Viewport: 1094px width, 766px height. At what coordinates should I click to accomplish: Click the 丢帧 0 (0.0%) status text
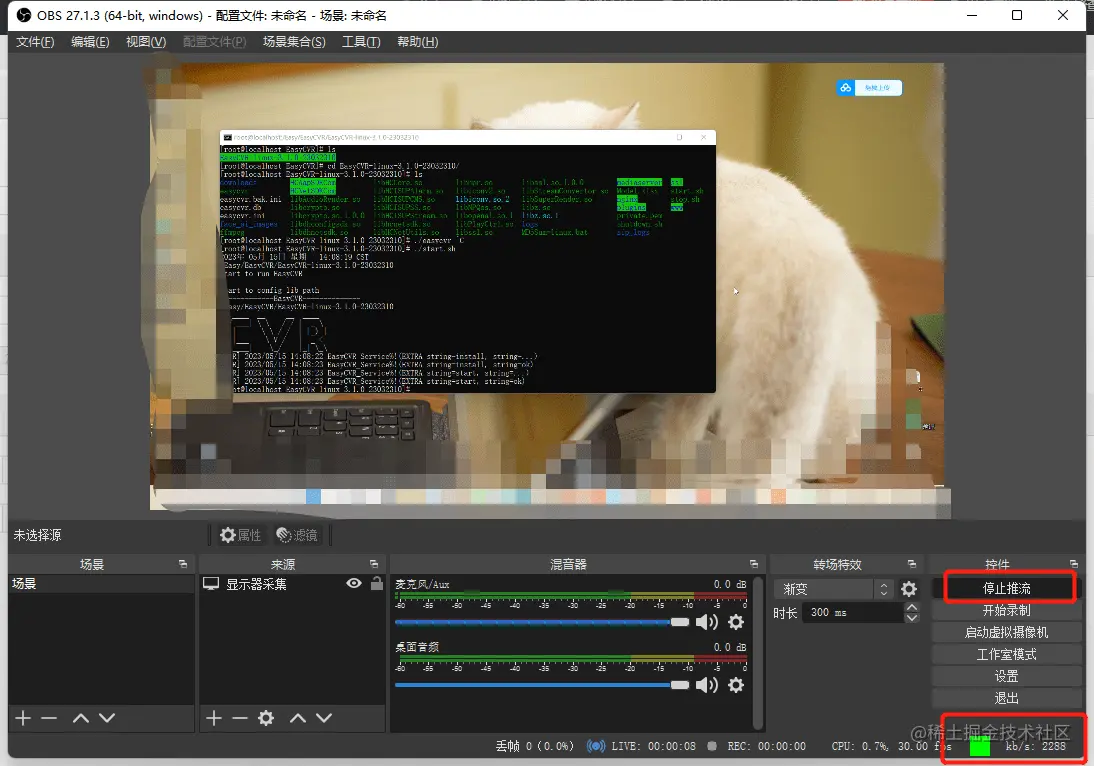[534, 746]
